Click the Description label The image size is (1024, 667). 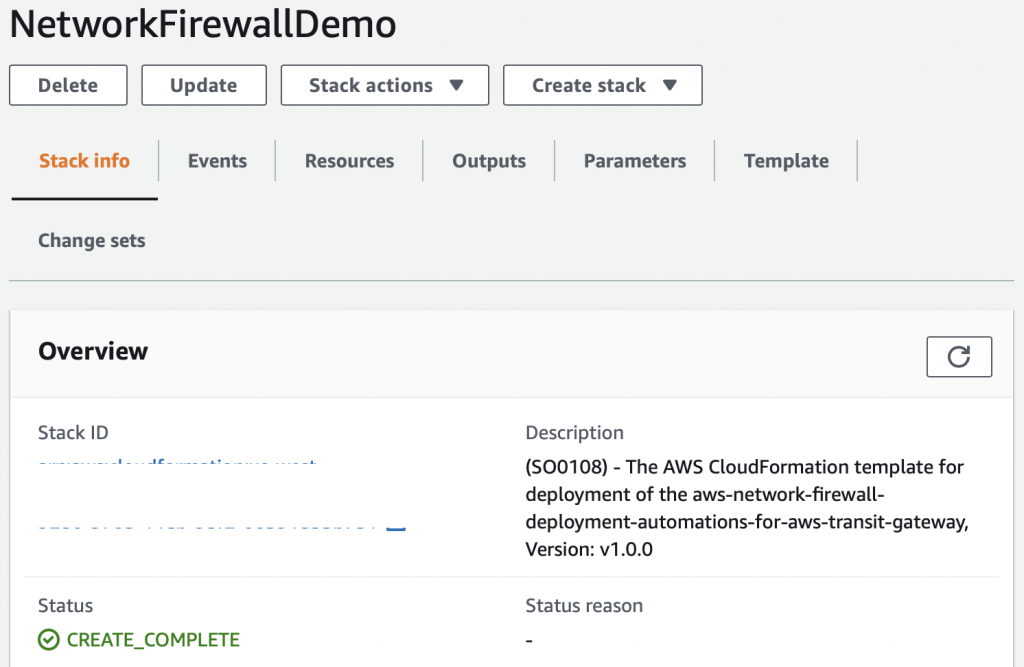click(575, 432)
